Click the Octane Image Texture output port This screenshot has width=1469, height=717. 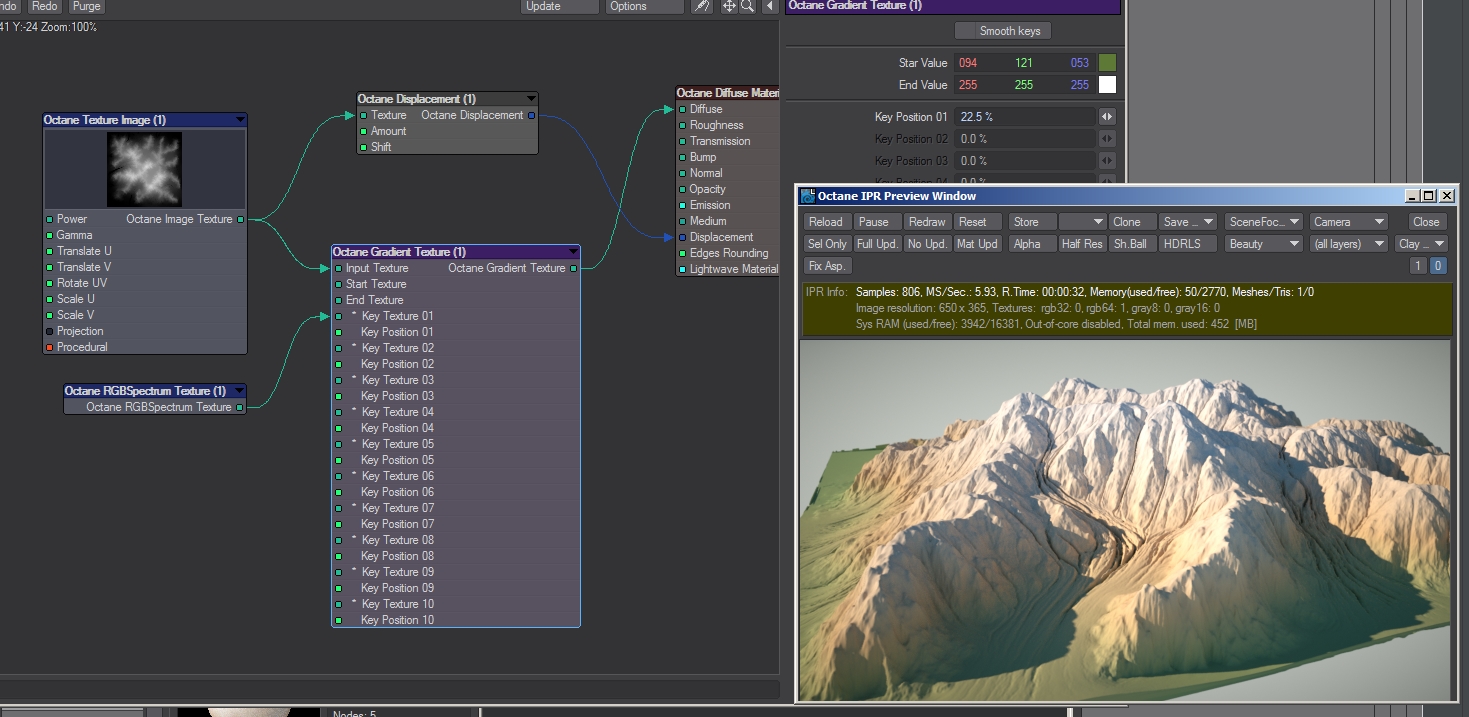coord(240,219)
